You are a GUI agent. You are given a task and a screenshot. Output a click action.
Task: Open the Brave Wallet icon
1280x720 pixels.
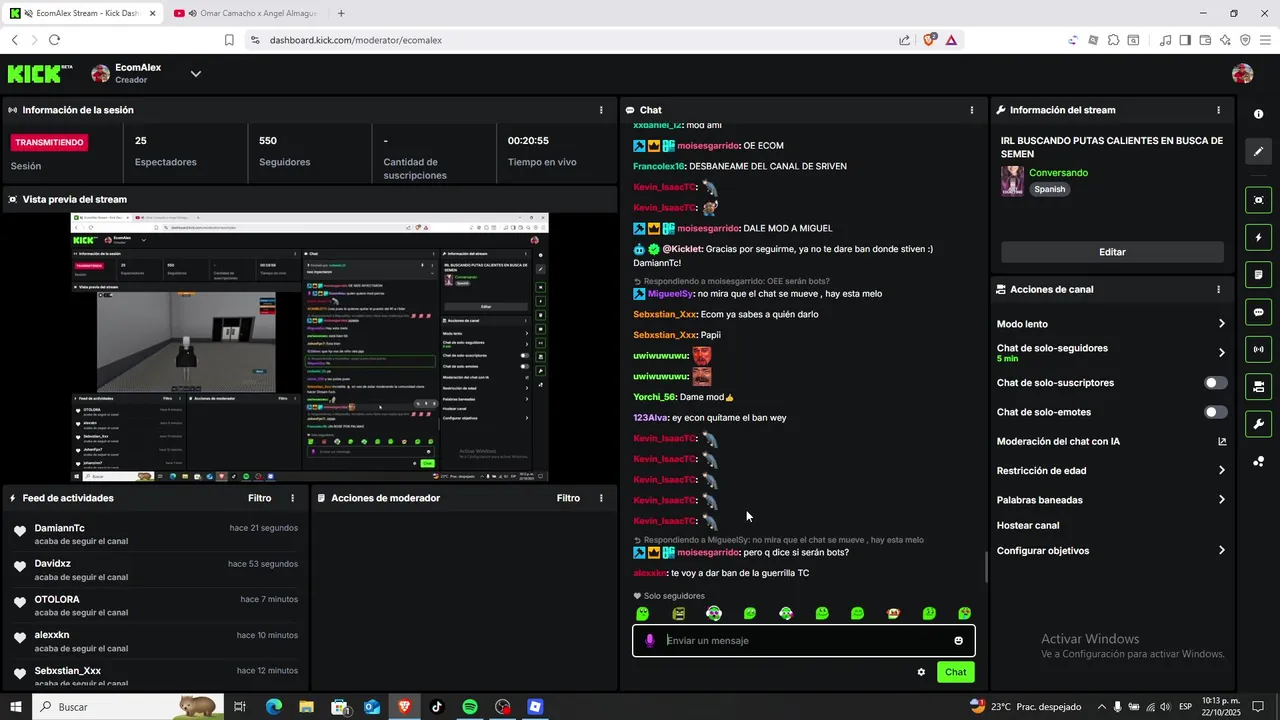tap(1205, 40)
